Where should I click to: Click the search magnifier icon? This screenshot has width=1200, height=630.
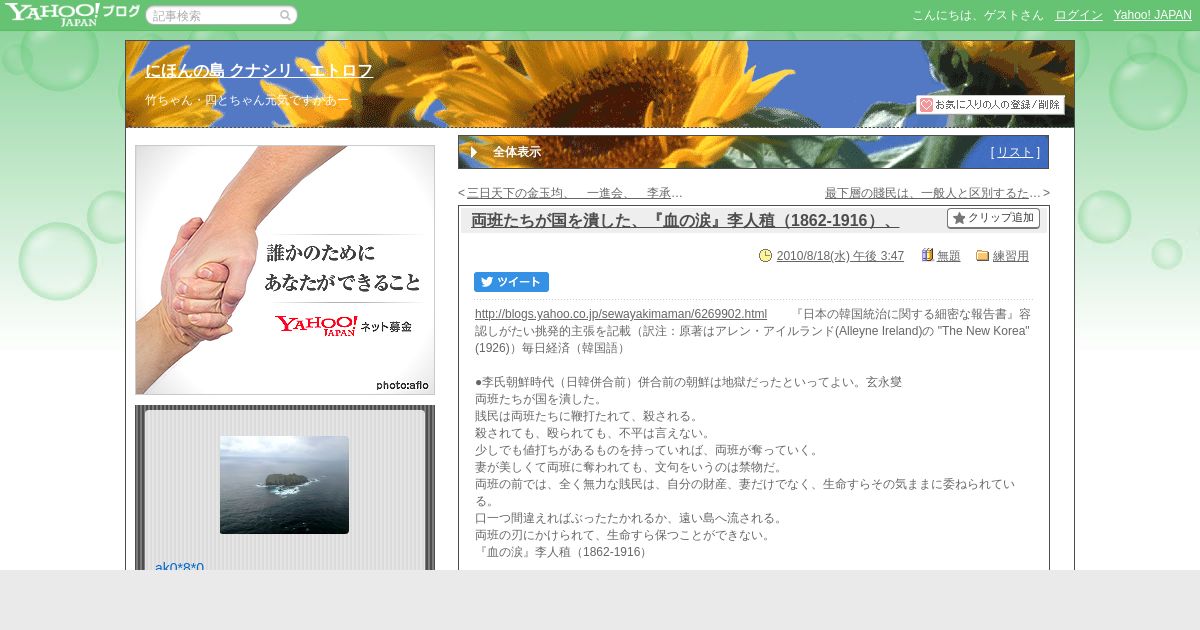click(x=285, y=15)
